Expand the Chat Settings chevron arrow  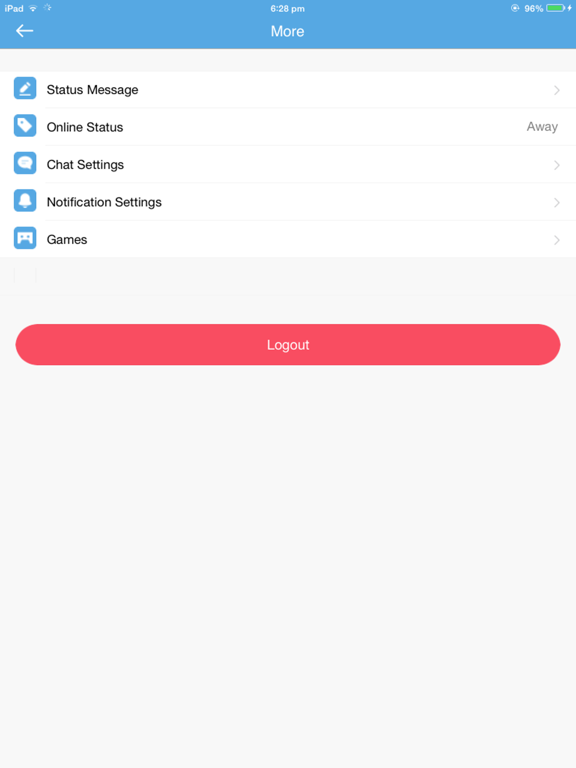tap(557, 165)
